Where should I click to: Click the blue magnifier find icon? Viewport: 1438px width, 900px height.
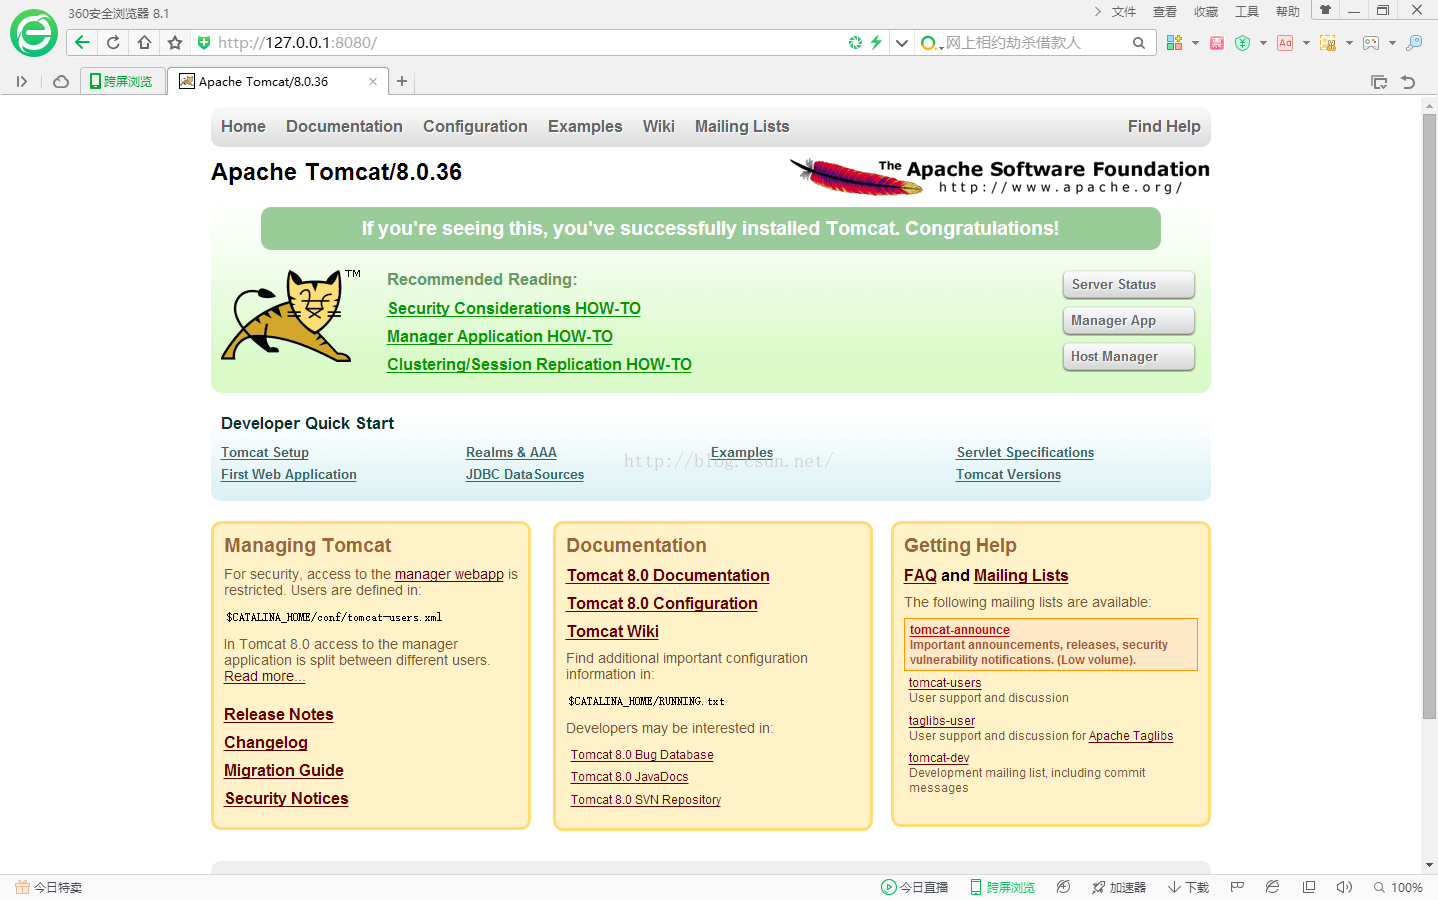pyautogui.click(x=1414, y=43)
